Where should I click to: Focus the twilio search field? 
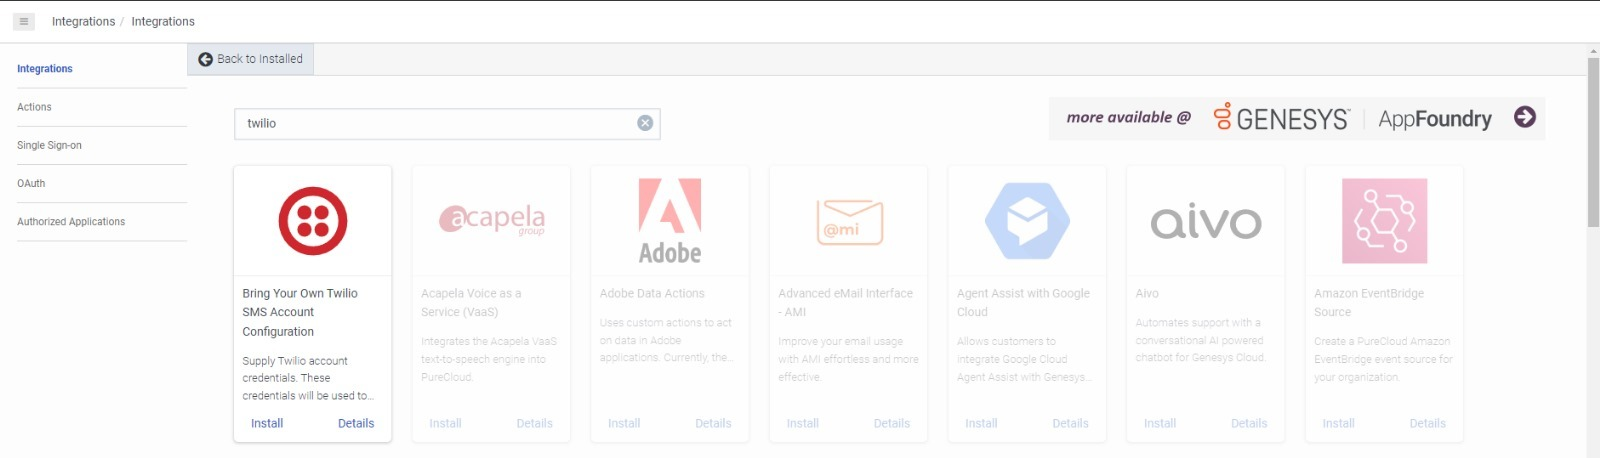(447, 123)
